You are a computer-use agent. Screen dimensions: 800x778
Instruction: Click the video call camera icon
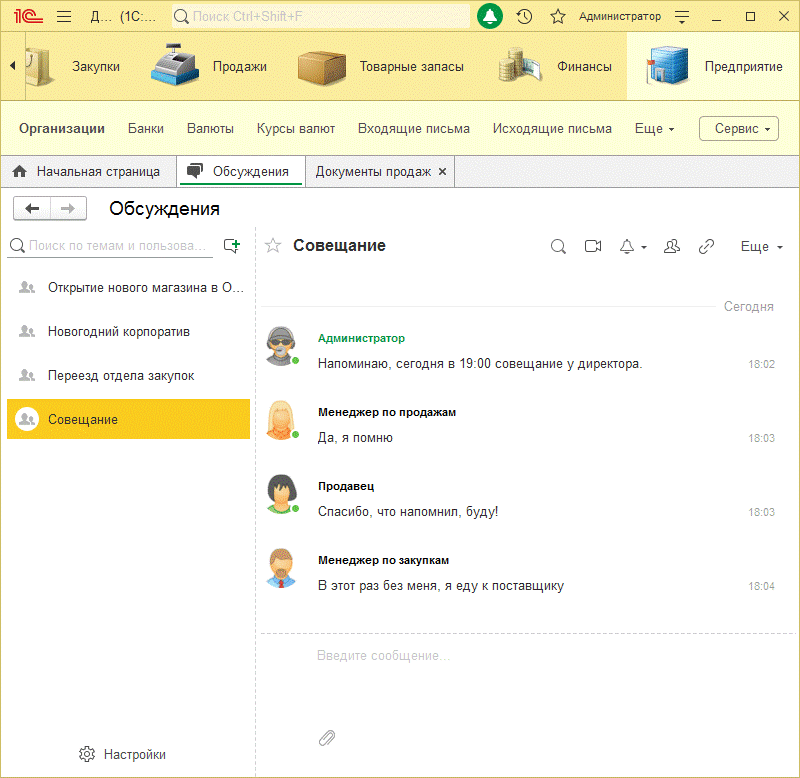(593, 246)
